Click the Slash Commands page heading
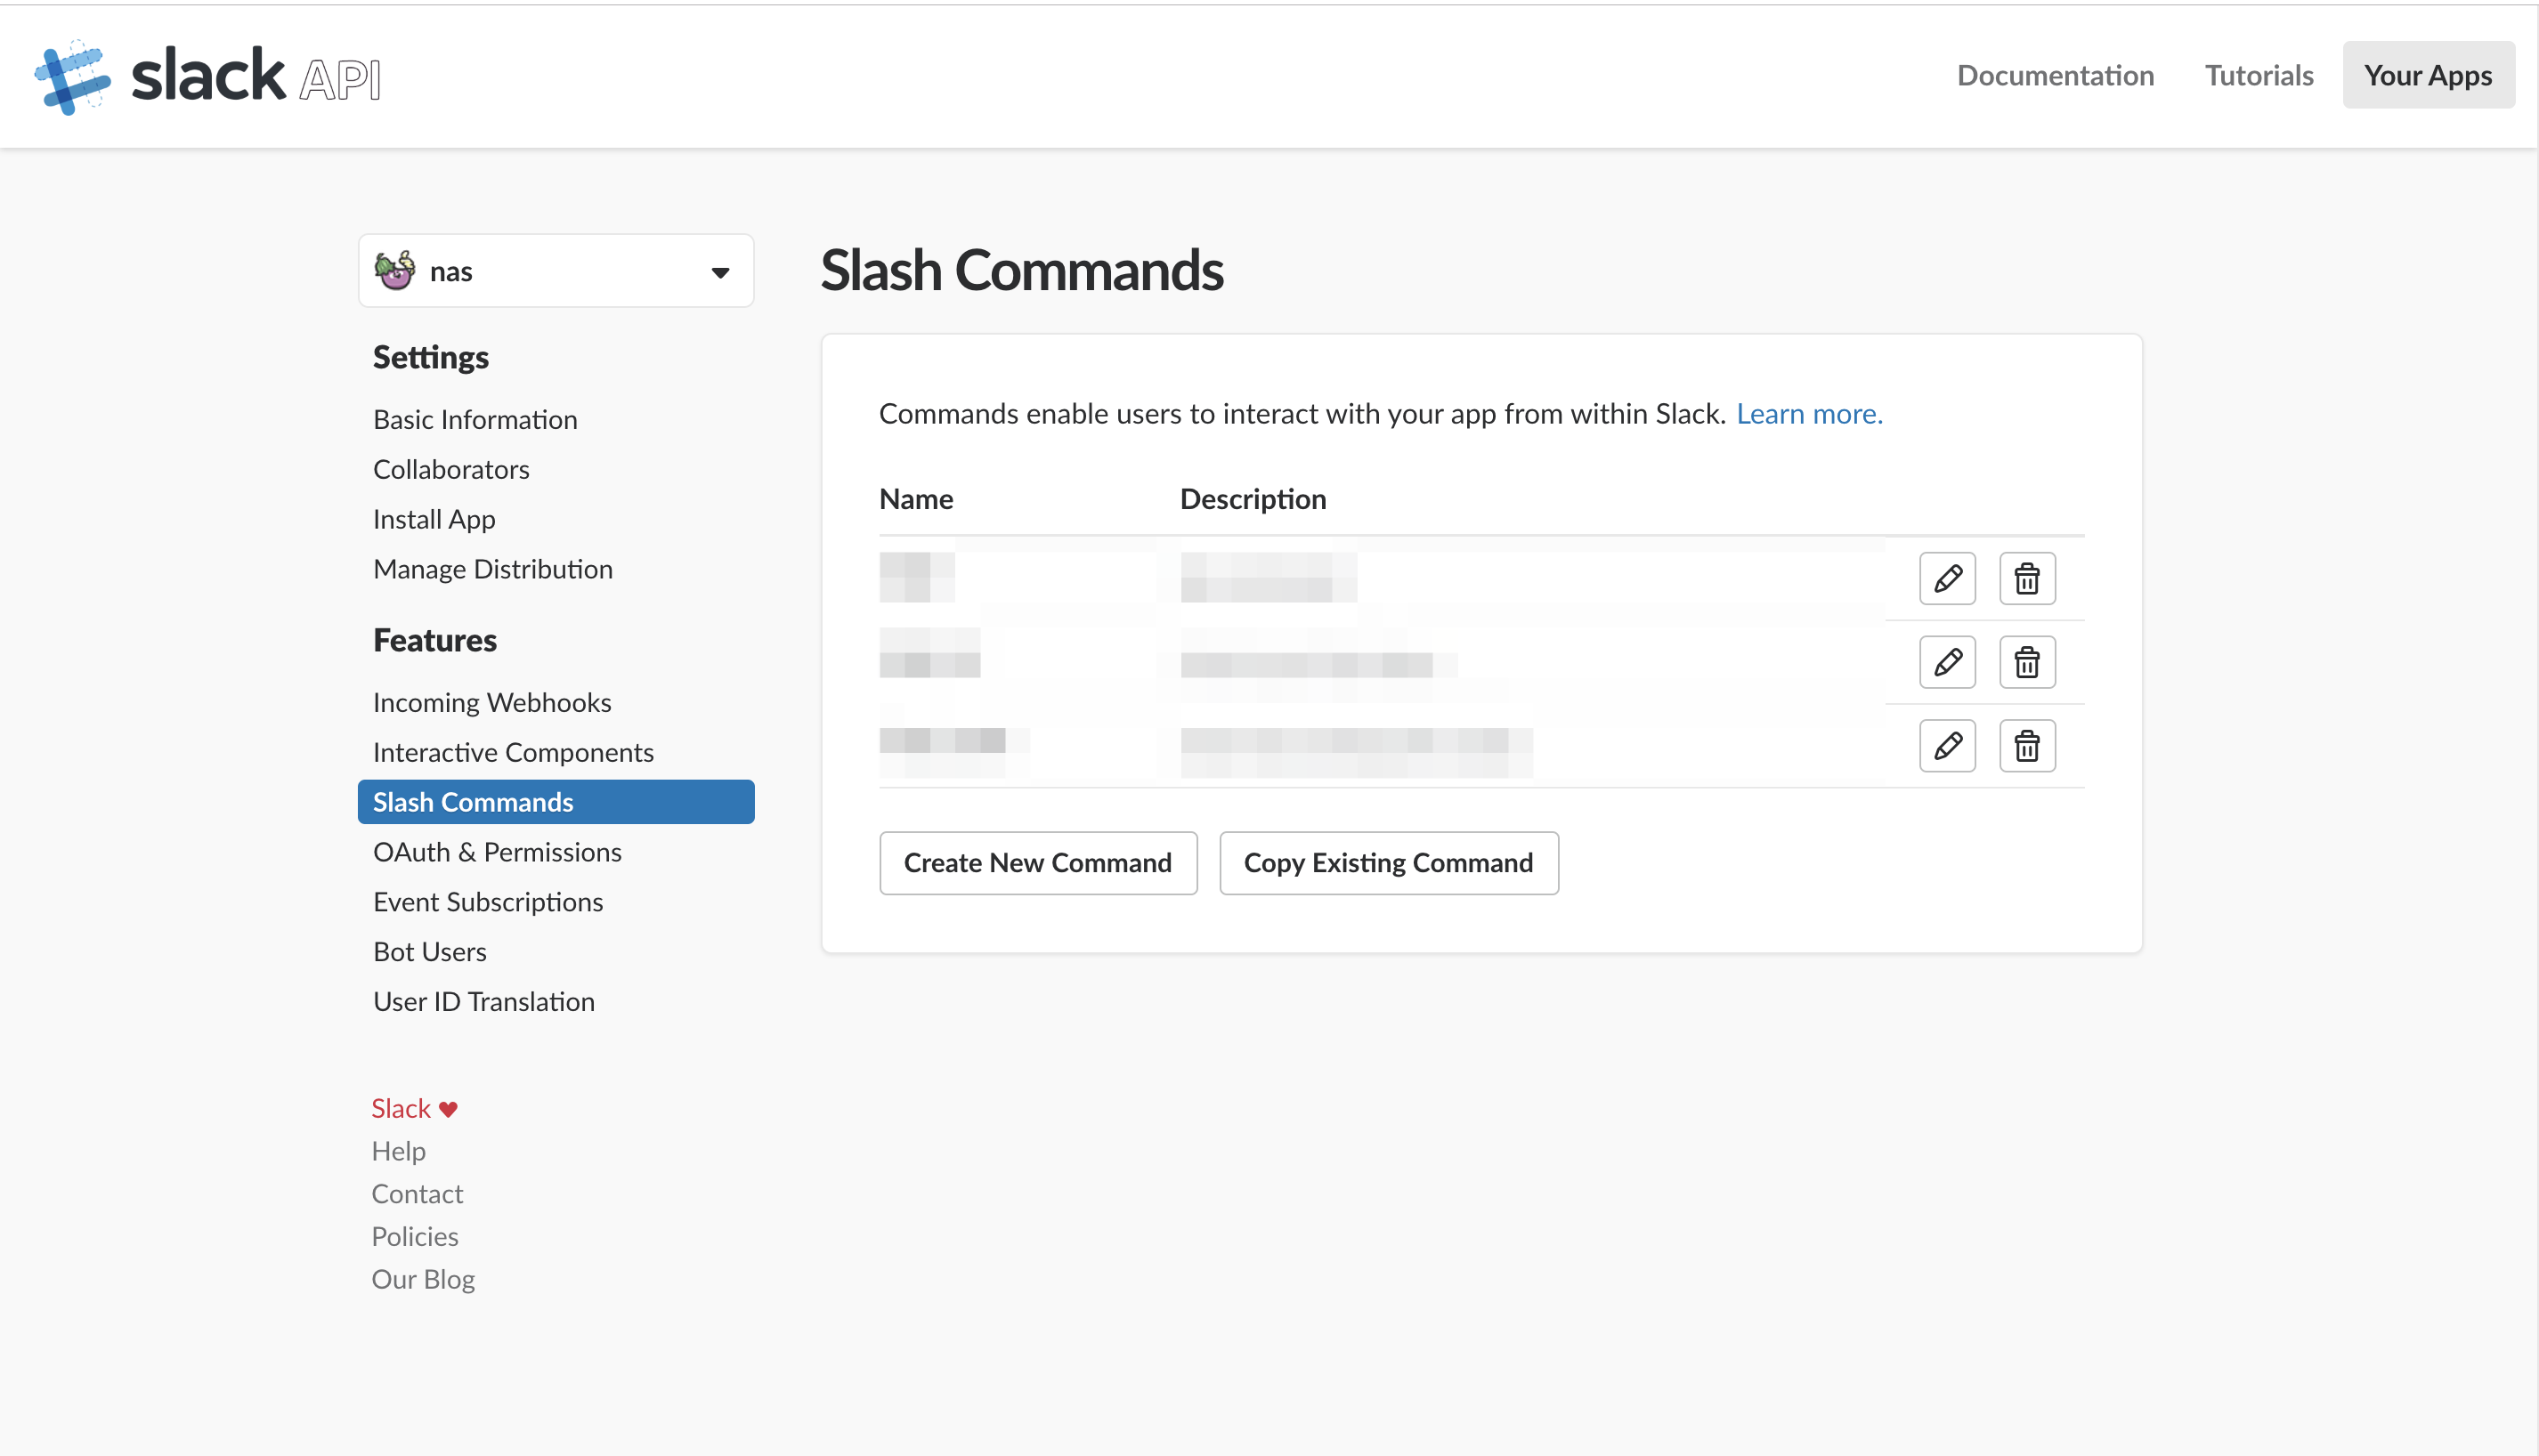The image size is (2539, 1456). pyautogui.click(x=1022, y=270)
